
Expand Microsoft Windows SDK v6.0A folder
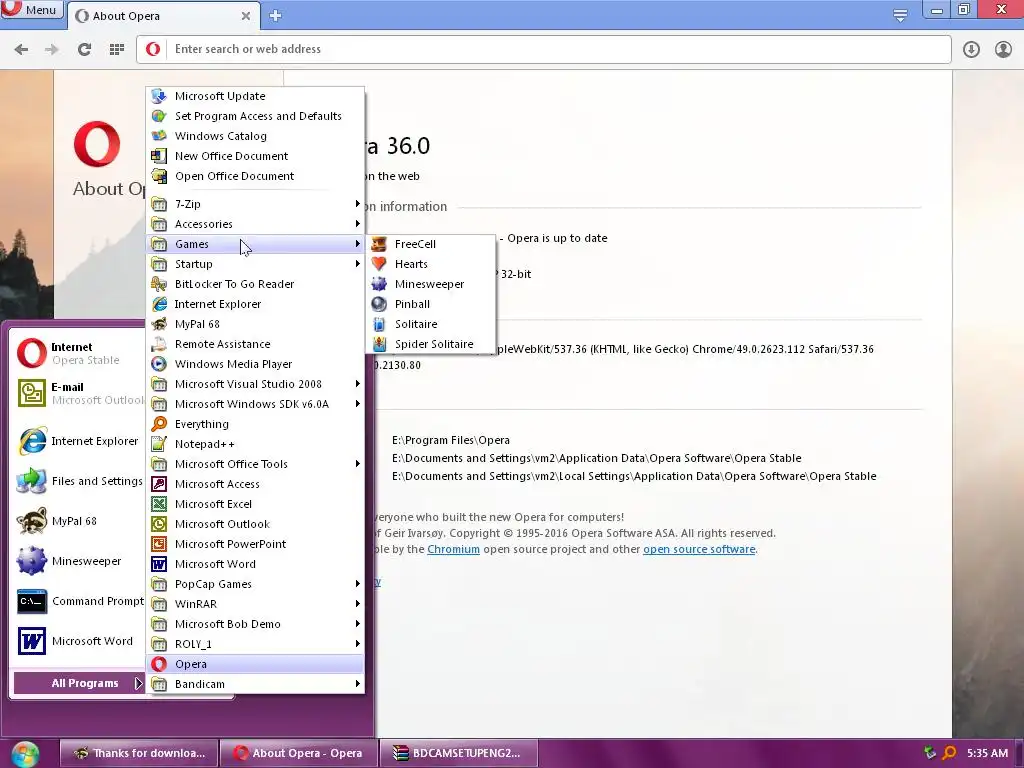tap(255, 404)
